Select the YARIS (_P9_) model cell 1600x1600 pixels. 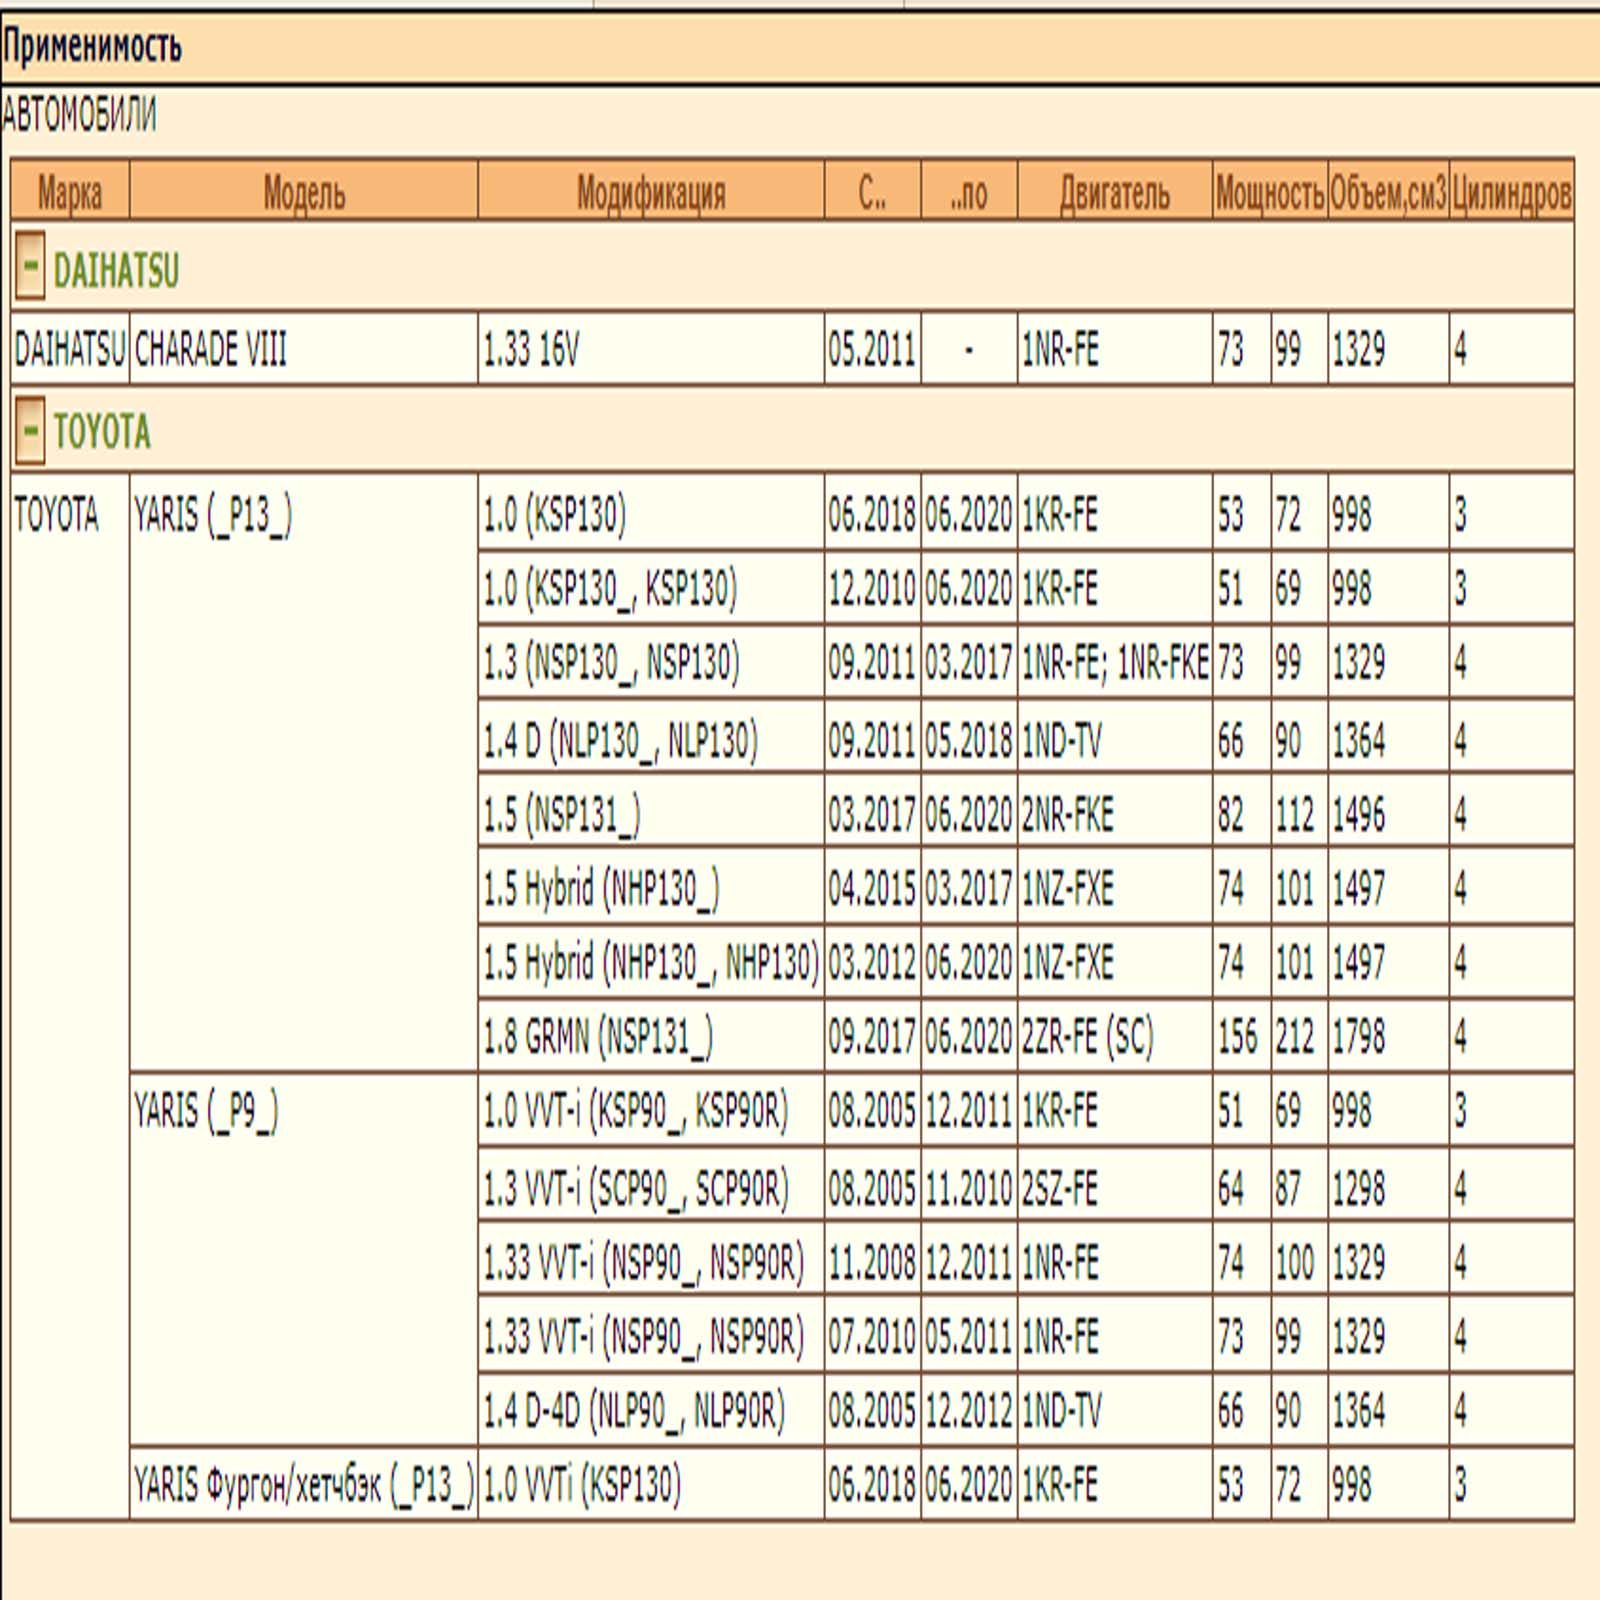[x=206, y=1111]
